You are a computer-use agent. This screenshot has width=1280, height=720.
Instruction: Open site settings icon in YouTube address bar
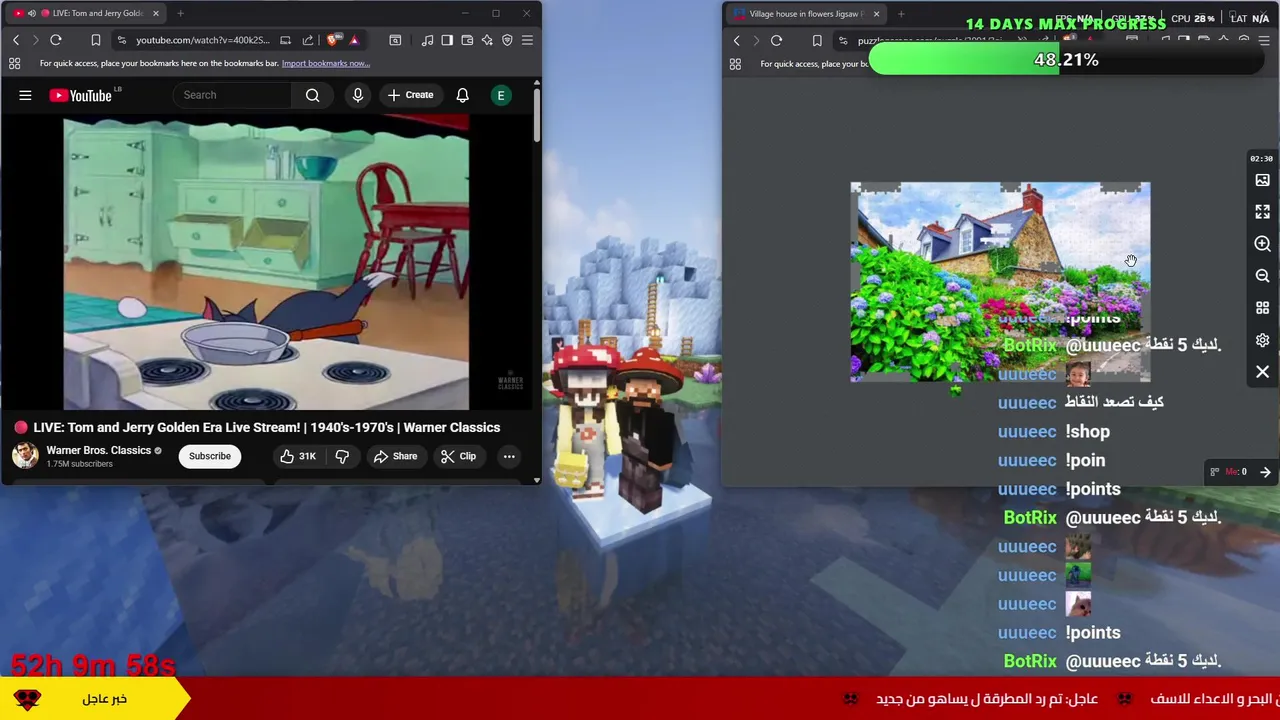pyautogui.click(x=121, y=40)
